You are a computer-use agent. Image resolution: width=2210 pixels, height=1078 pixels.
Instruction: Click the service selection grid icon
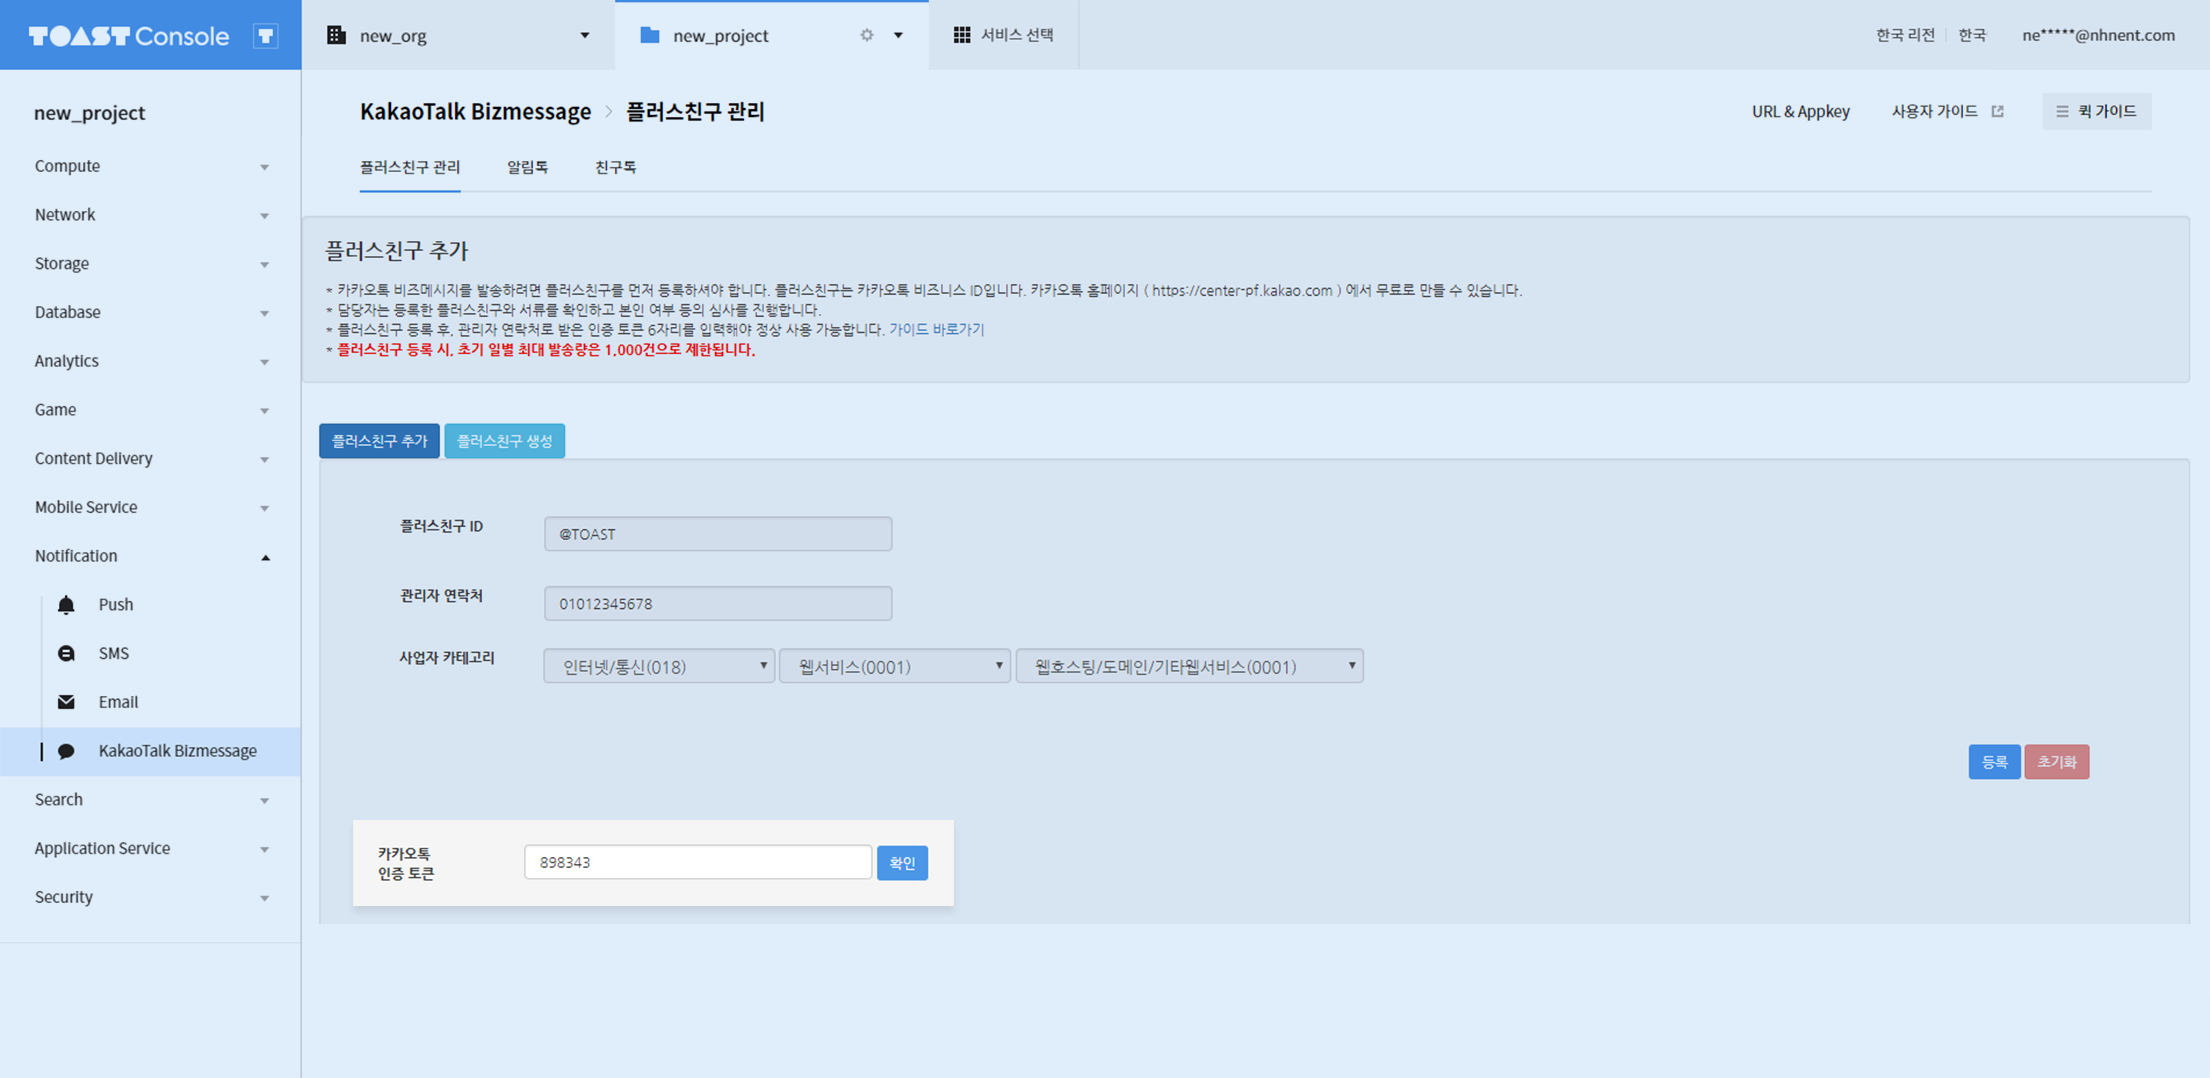coord(962,35)
